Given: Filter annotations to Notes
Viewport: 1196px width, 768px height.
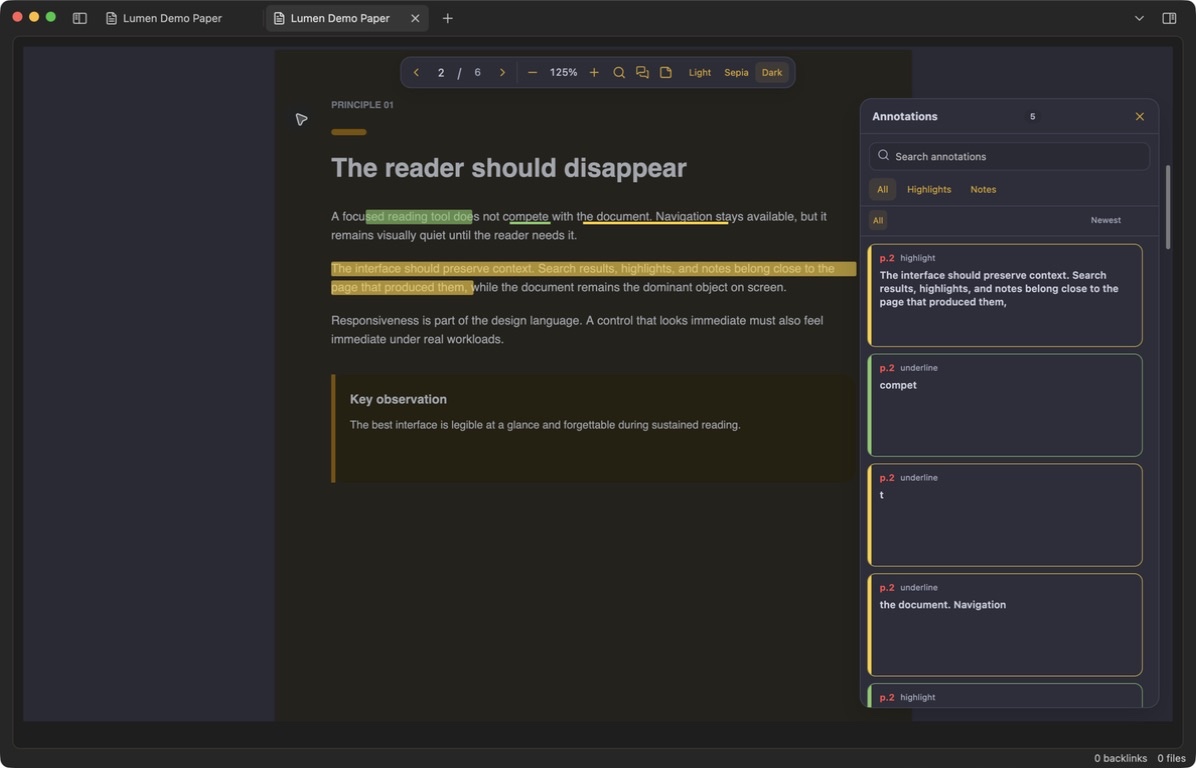Looking at the screenshot, I should tap(983, 189).
